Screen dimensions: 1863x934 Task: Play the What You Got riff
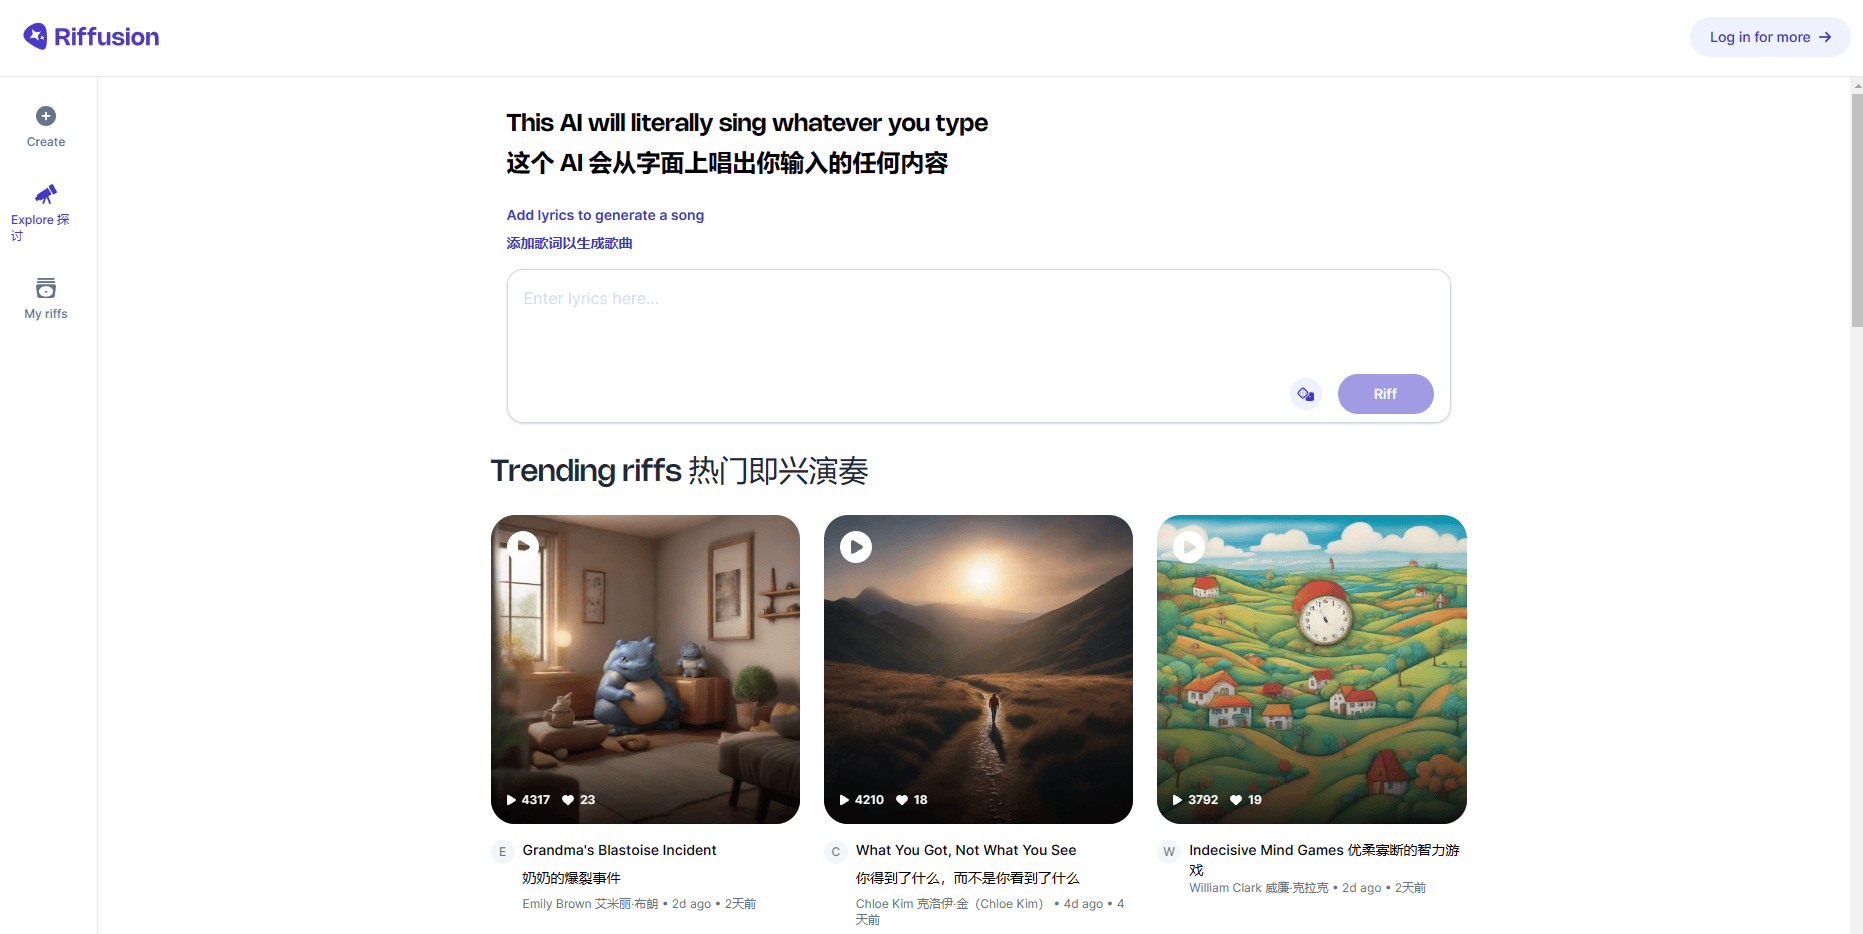click(x=856, y=546)
